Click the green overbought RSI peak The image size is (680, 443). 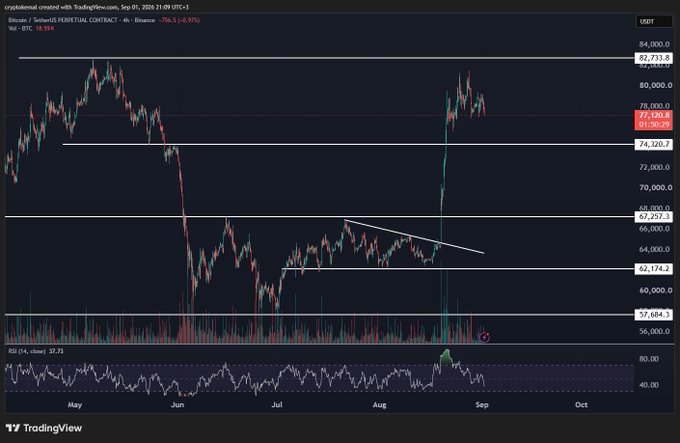pos(445,356)
